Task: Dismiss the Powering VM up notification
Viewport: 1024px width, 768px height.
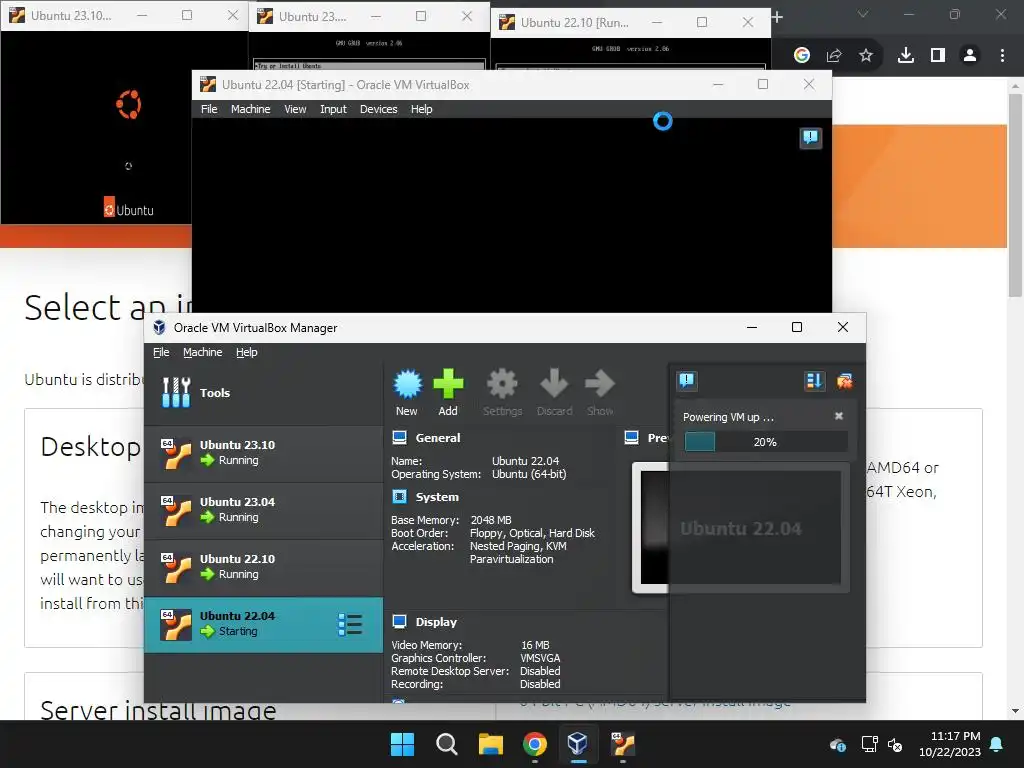Action: click(839, 416)
